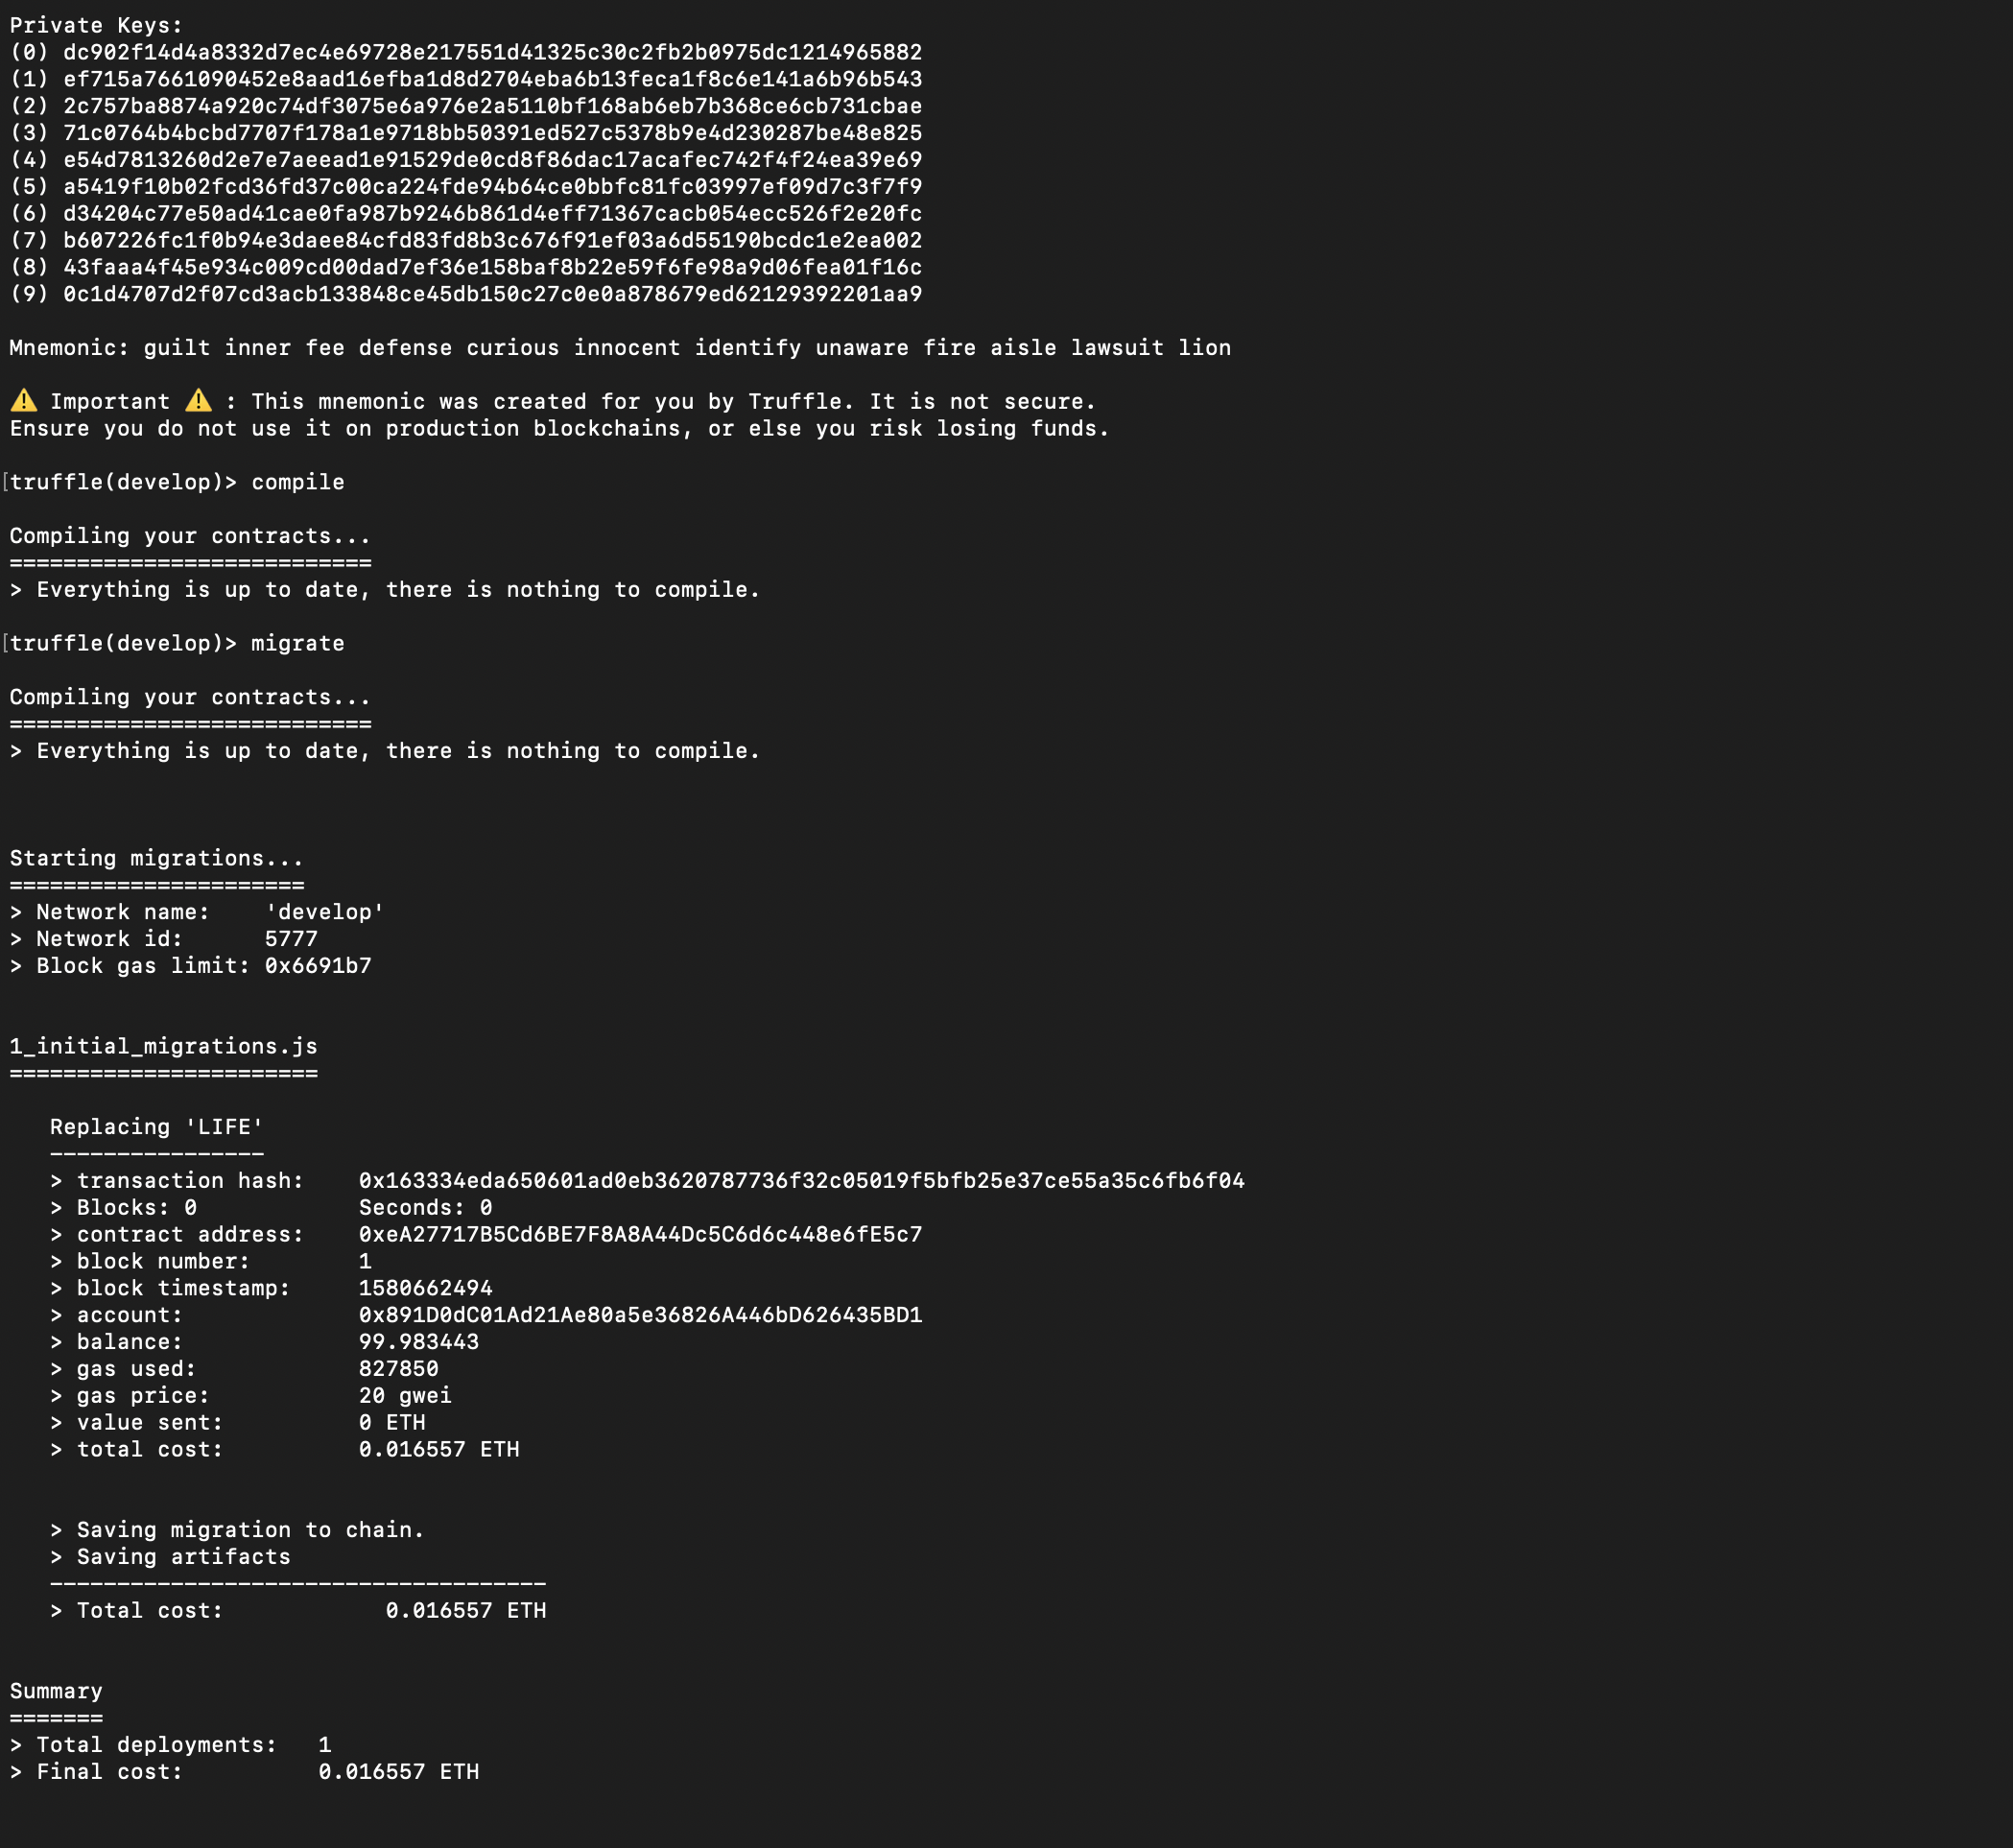Click the 'compile' command text
Viewport: 2013px width, 1848px height.
click(297, 482)
